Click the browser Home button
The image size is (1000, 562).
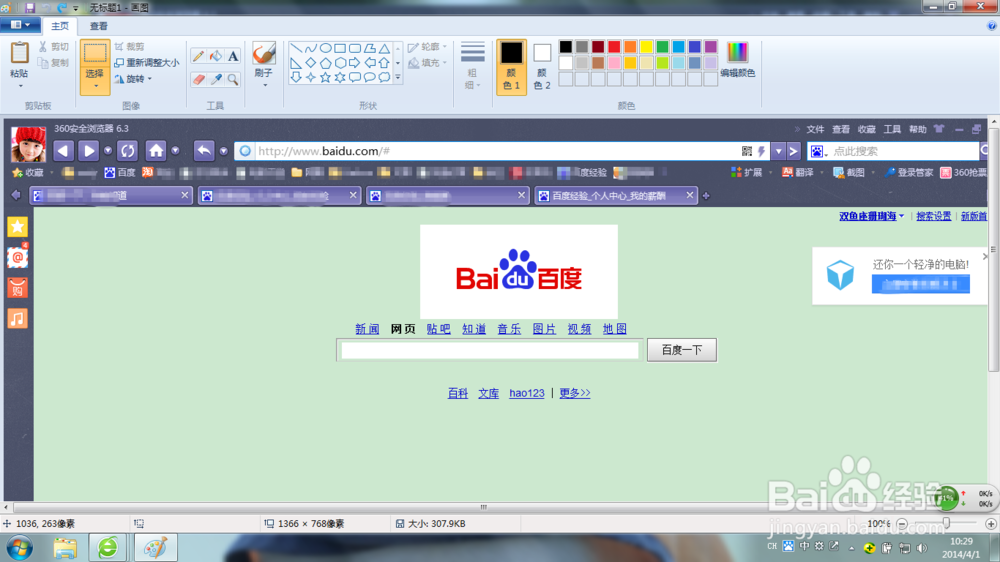(156, 151)
